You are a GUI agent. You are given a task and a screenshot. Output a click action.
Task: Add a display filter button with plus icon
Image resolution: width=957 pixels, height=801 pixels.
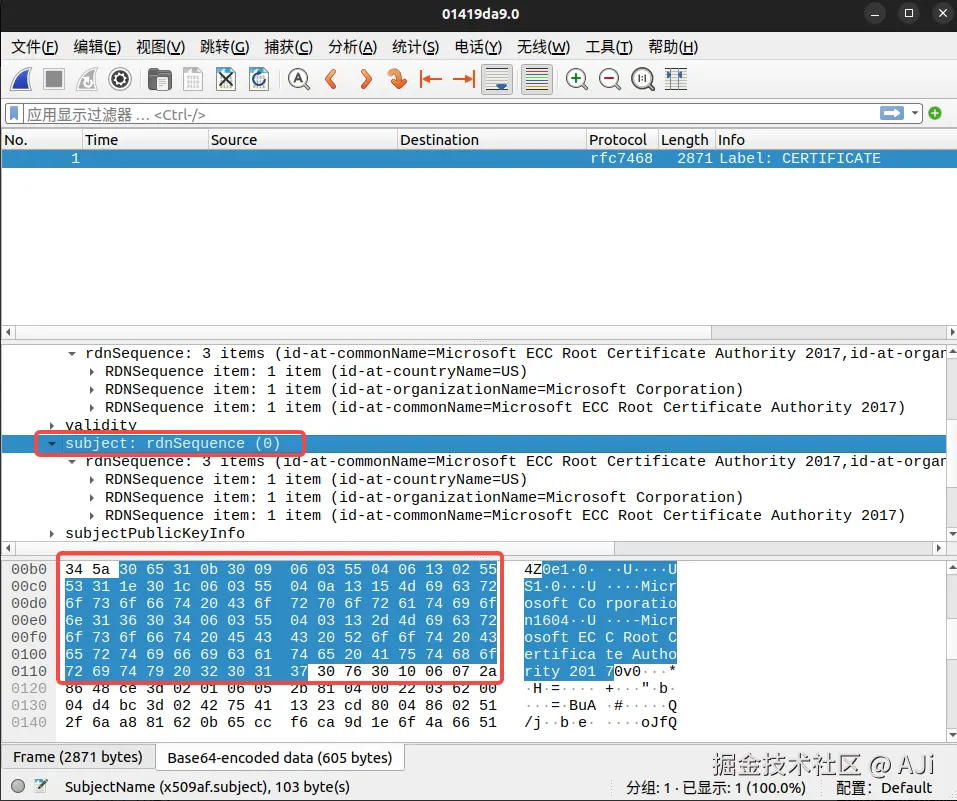pyautogui.click(x=935, y=113)
